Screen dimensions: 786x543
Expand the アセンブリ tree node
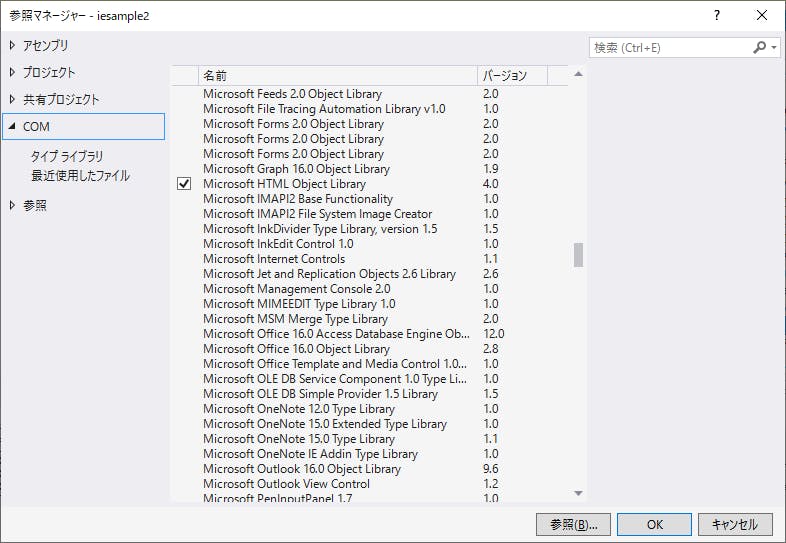13,45
